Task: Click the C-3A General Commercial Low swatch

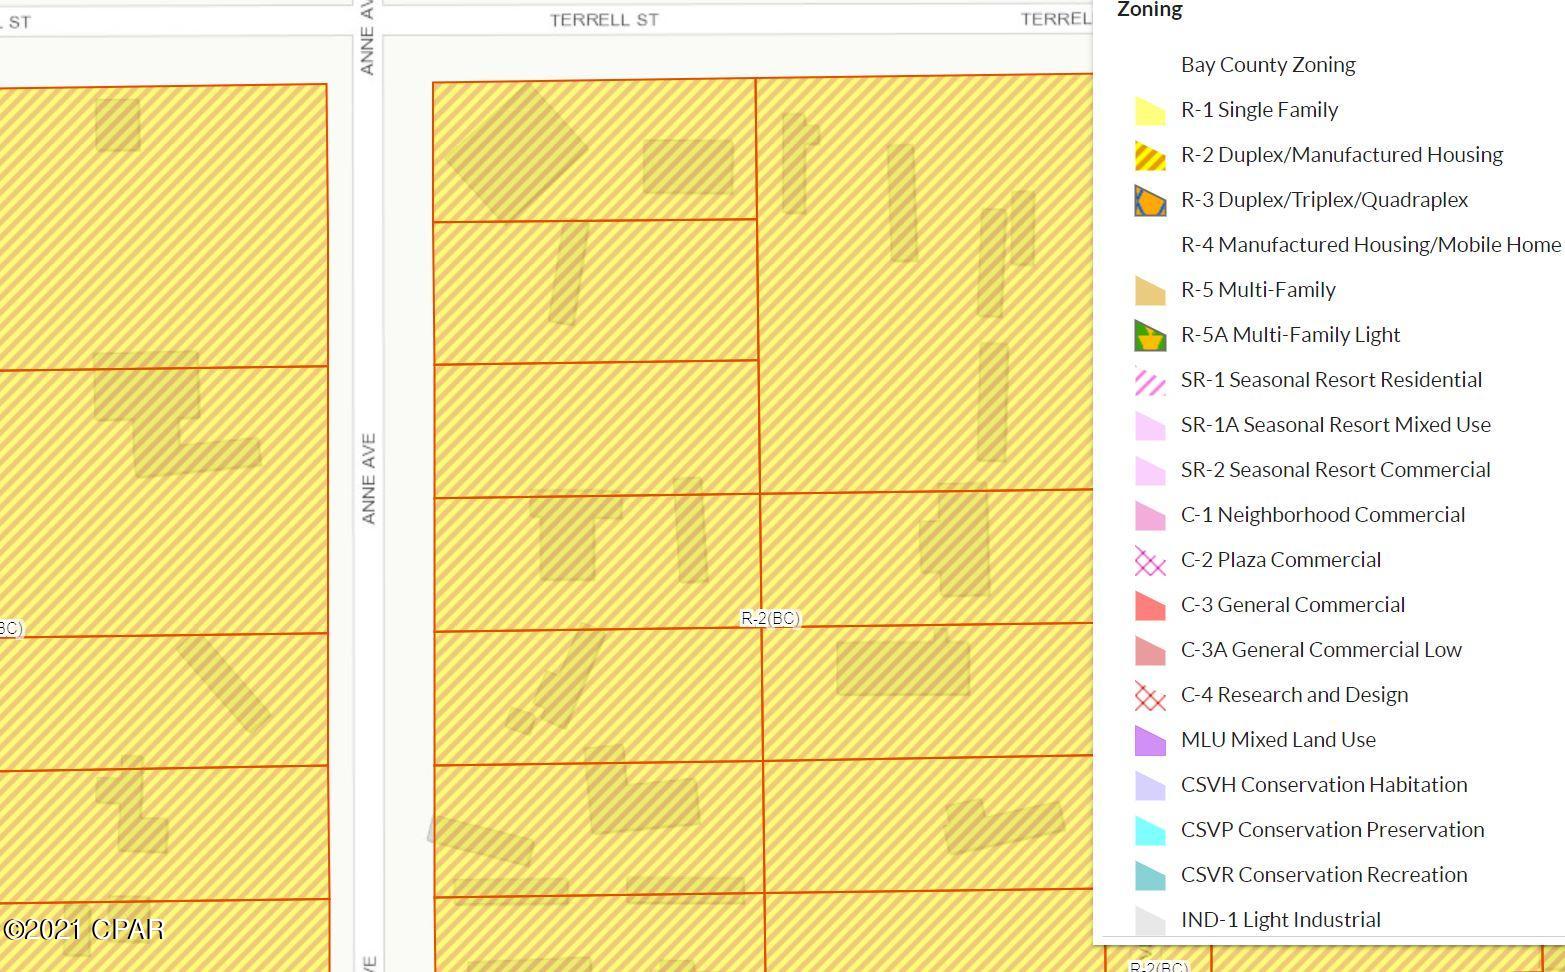Action: (x=1150, y=651)
